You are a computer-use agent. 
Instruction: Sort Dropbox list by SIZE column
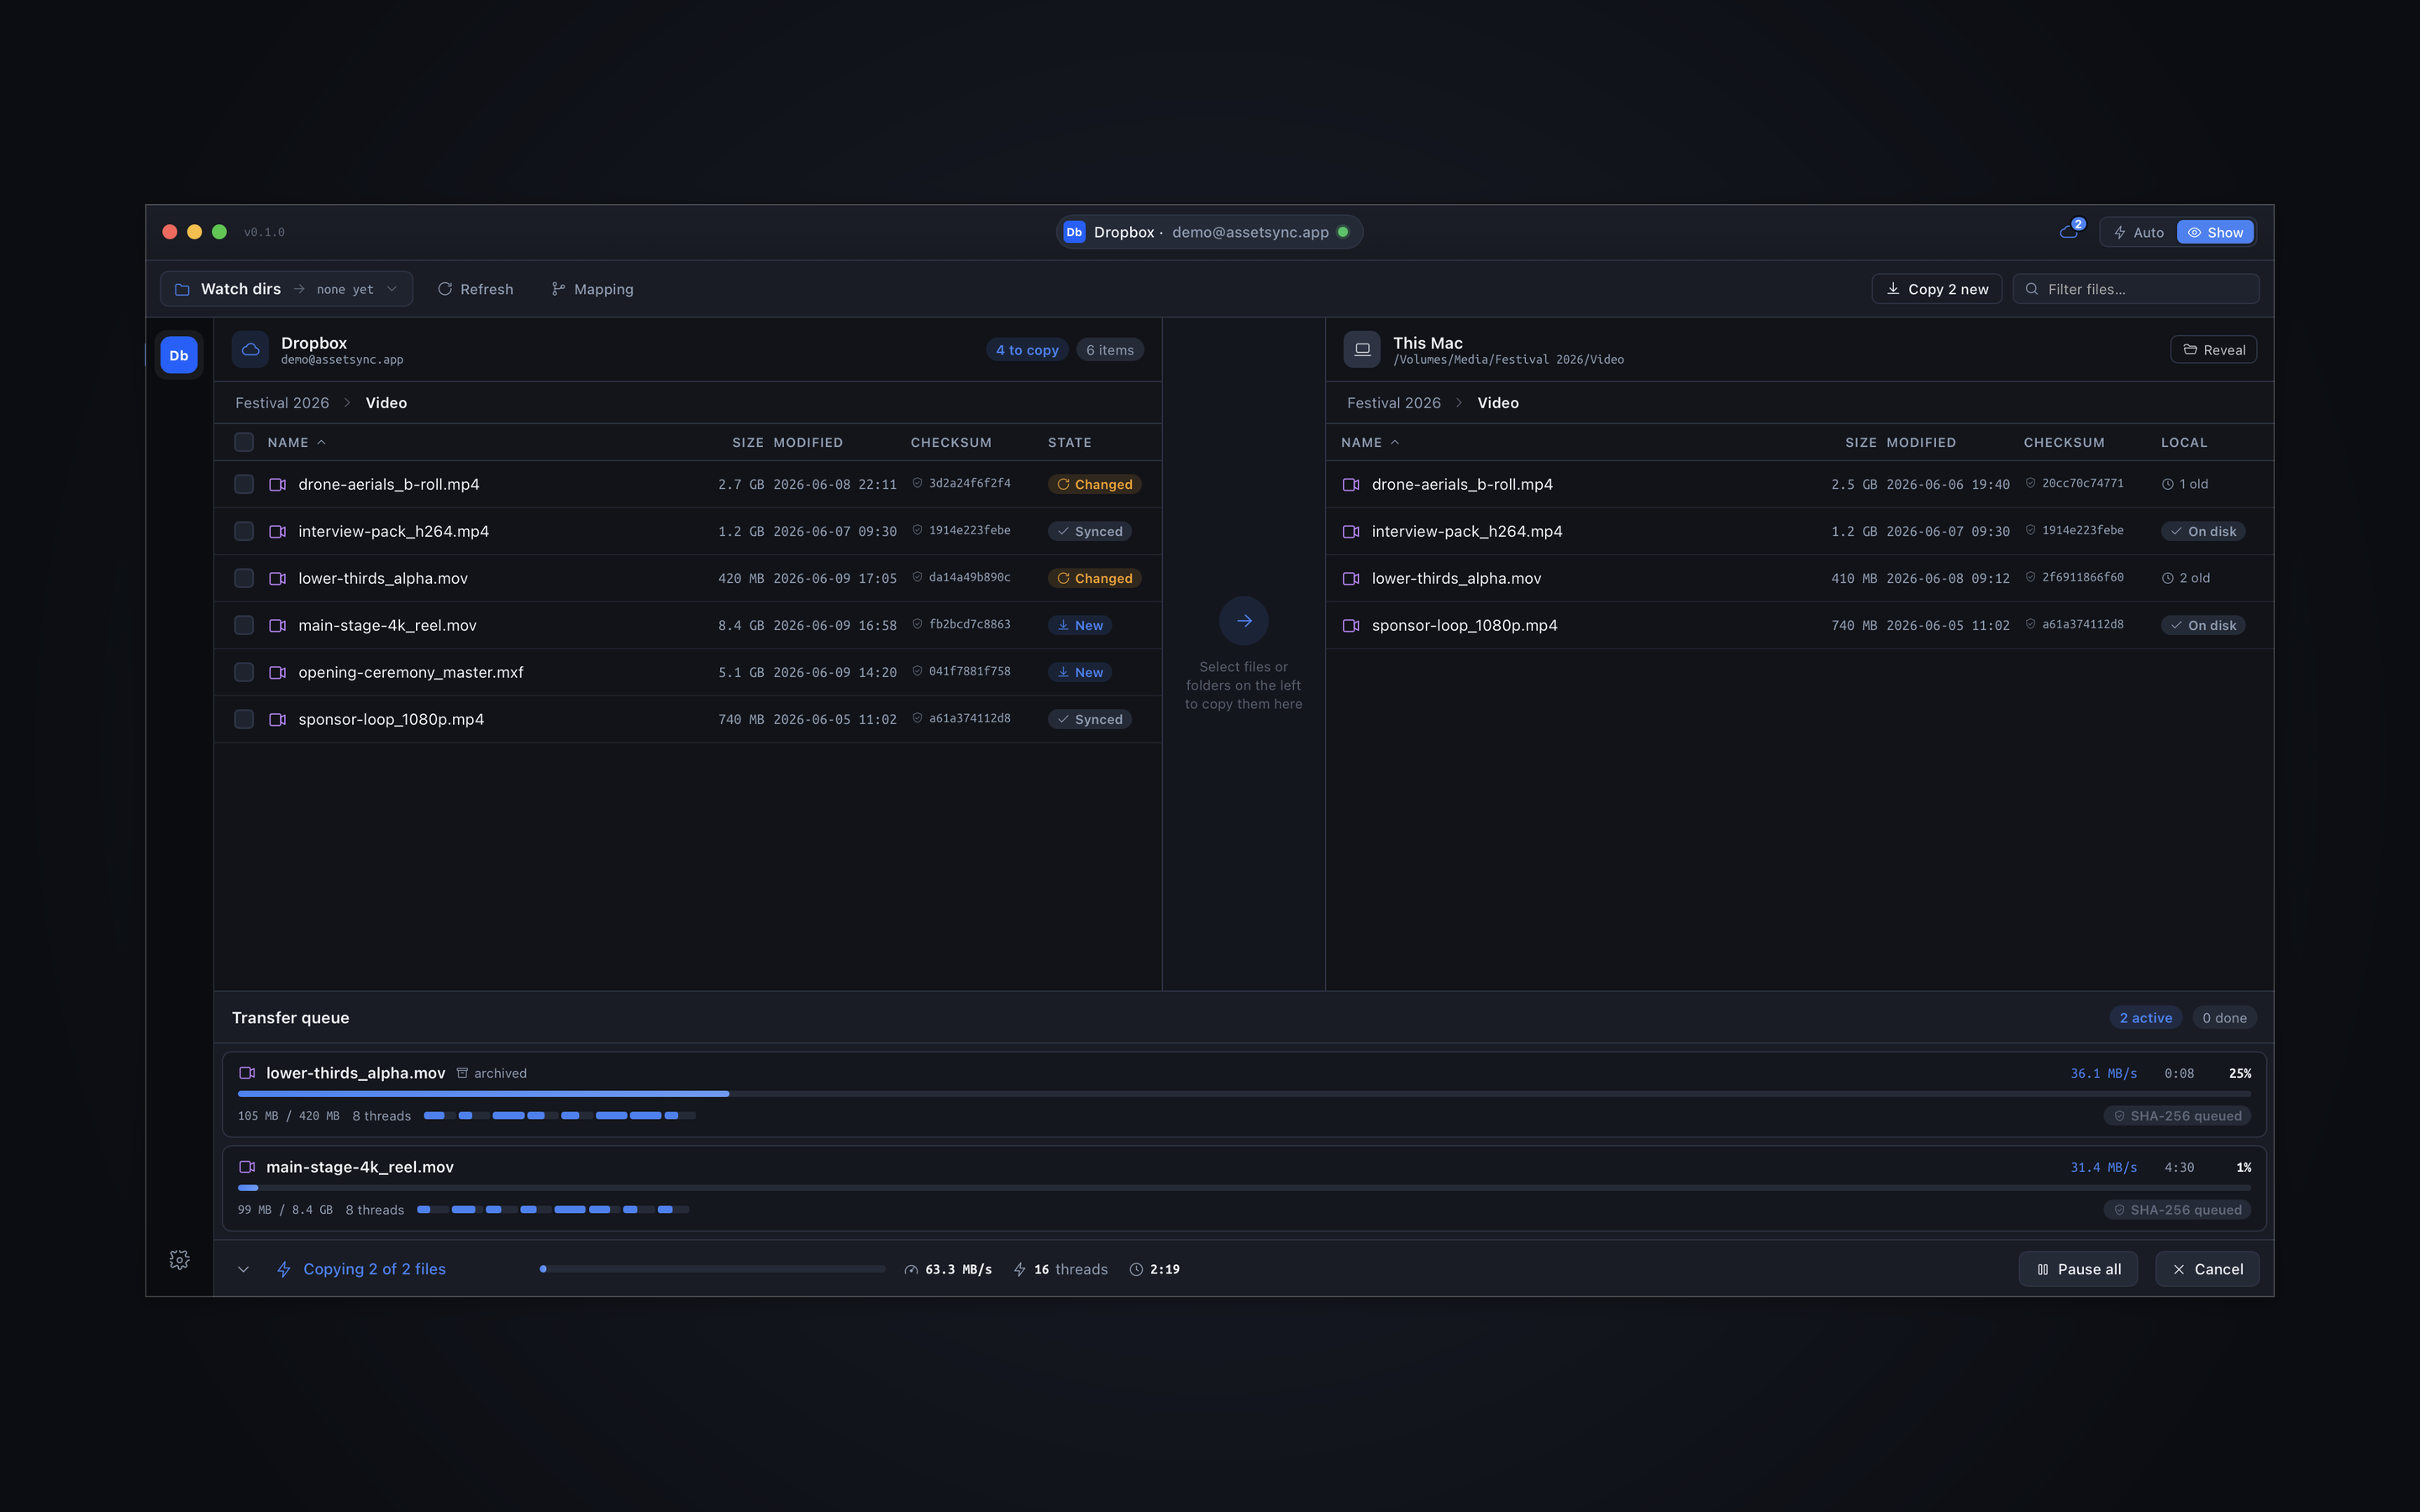coord(747,442)
